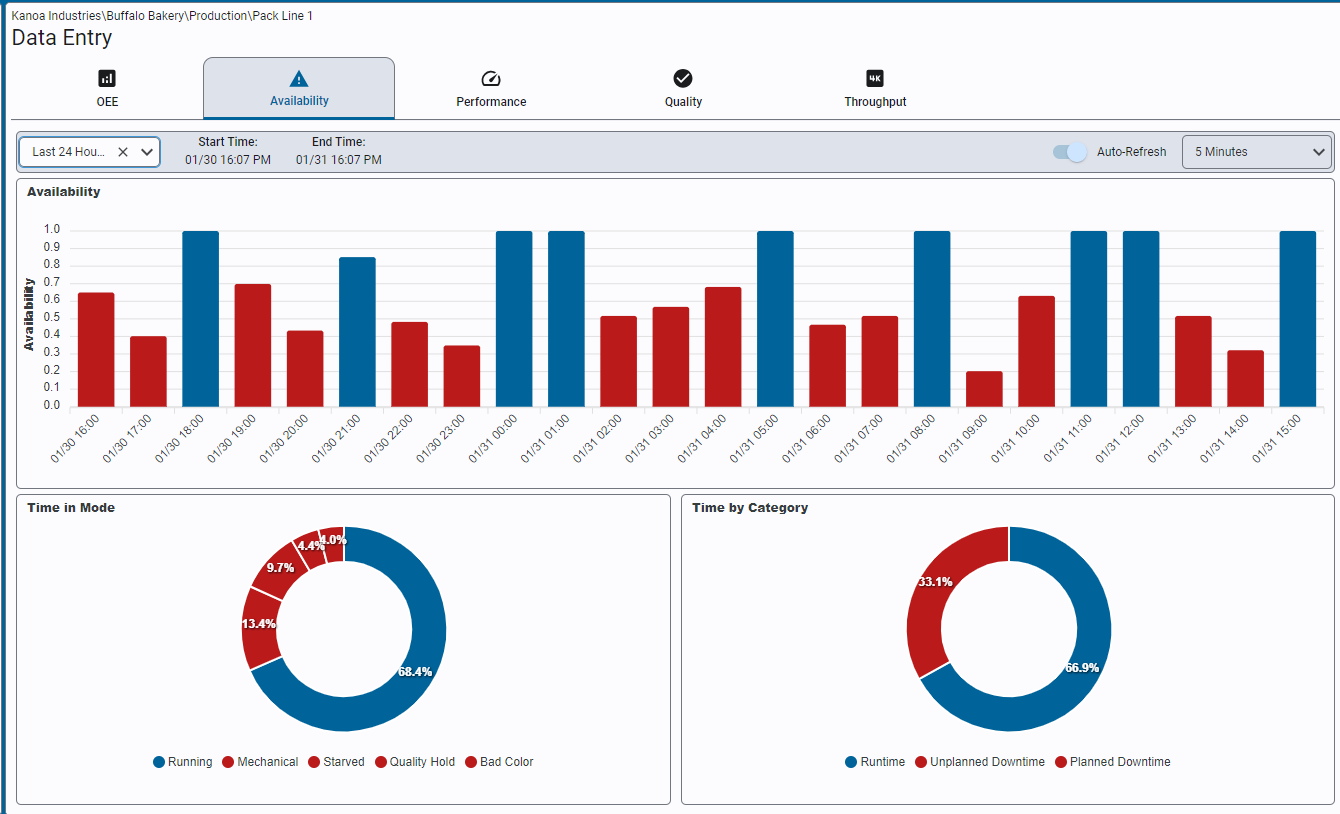Toggle Running series in Time in Mode legend
This screenshot has height=814, width=1340.
(182, 762)
